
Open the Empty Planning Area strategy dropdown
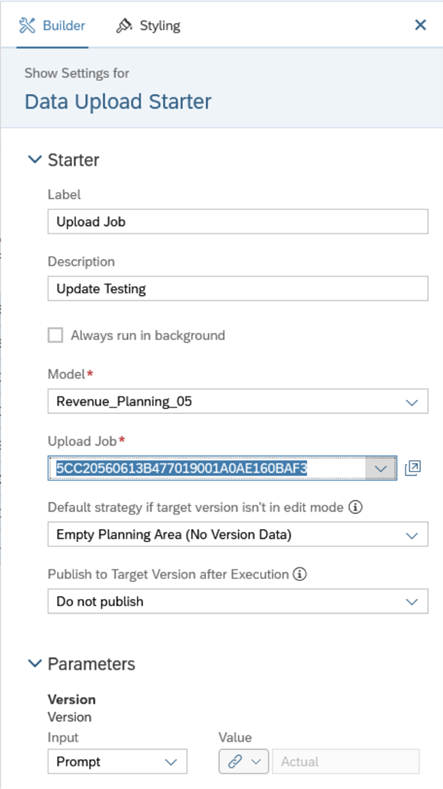coord(238,534)
